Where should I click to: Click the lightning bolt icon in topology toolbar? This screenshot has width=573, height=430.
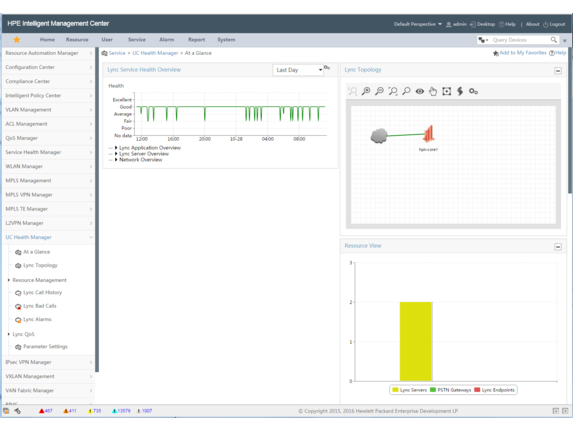[460, 91]
